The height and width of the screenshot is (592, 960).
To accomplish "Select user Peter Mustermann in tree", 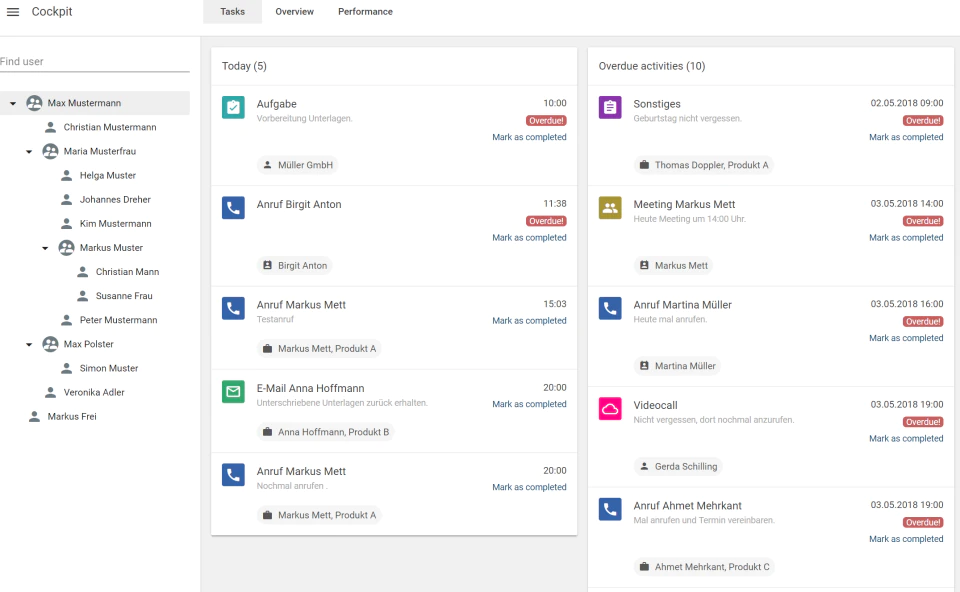I will (x=118, y=320).
